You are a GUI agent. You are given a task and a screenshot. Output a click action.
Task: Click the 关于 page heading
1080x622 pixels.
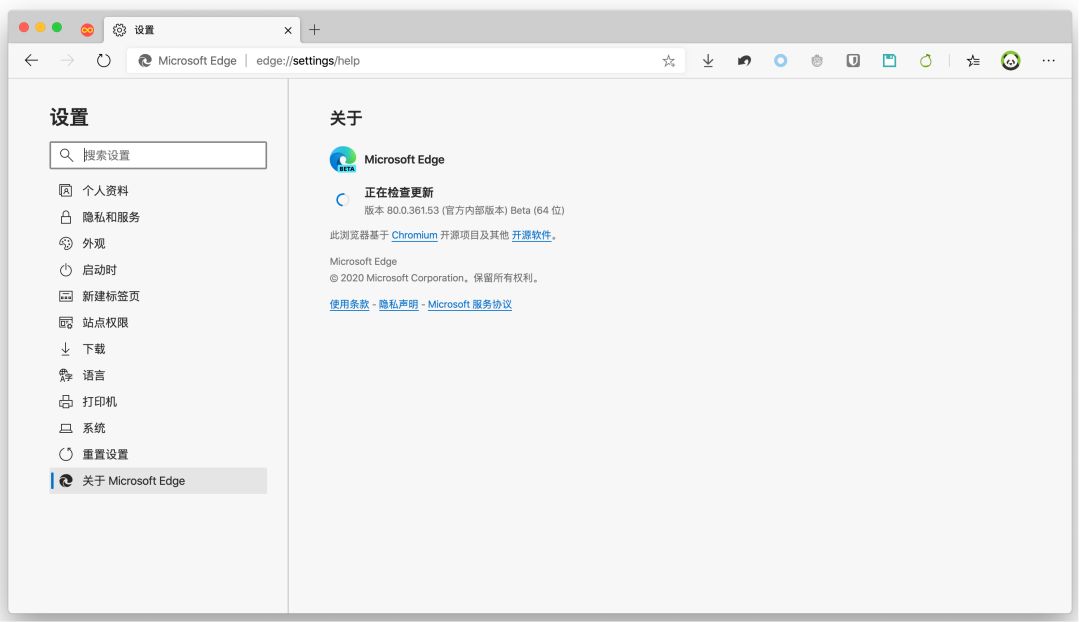tap(346, 118)
